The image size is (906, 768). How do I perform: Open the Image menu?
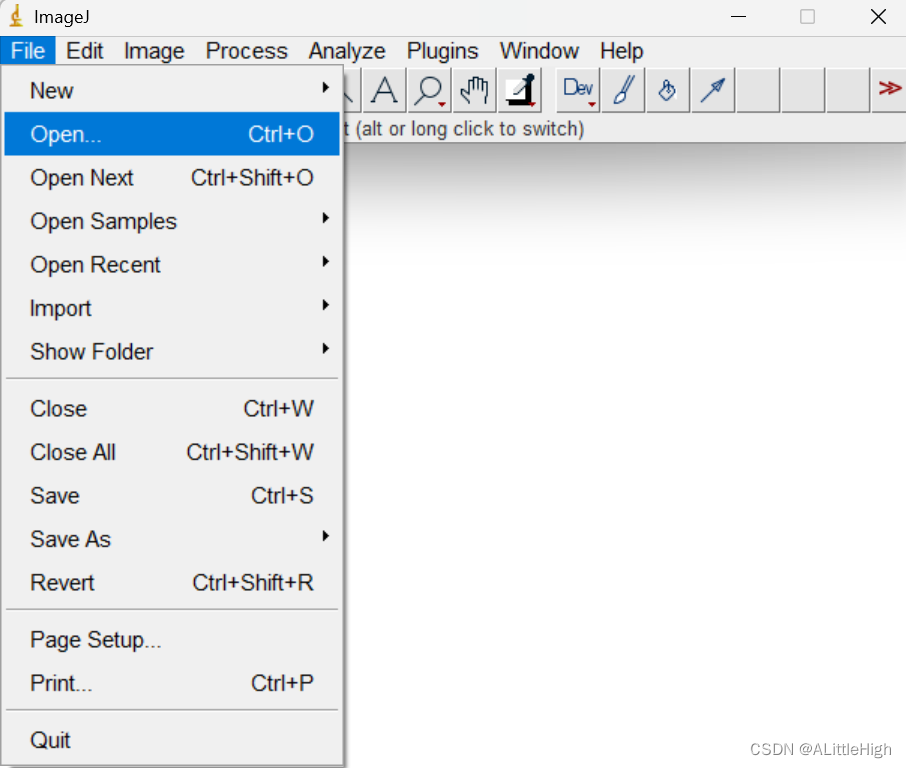coord(154,51)
